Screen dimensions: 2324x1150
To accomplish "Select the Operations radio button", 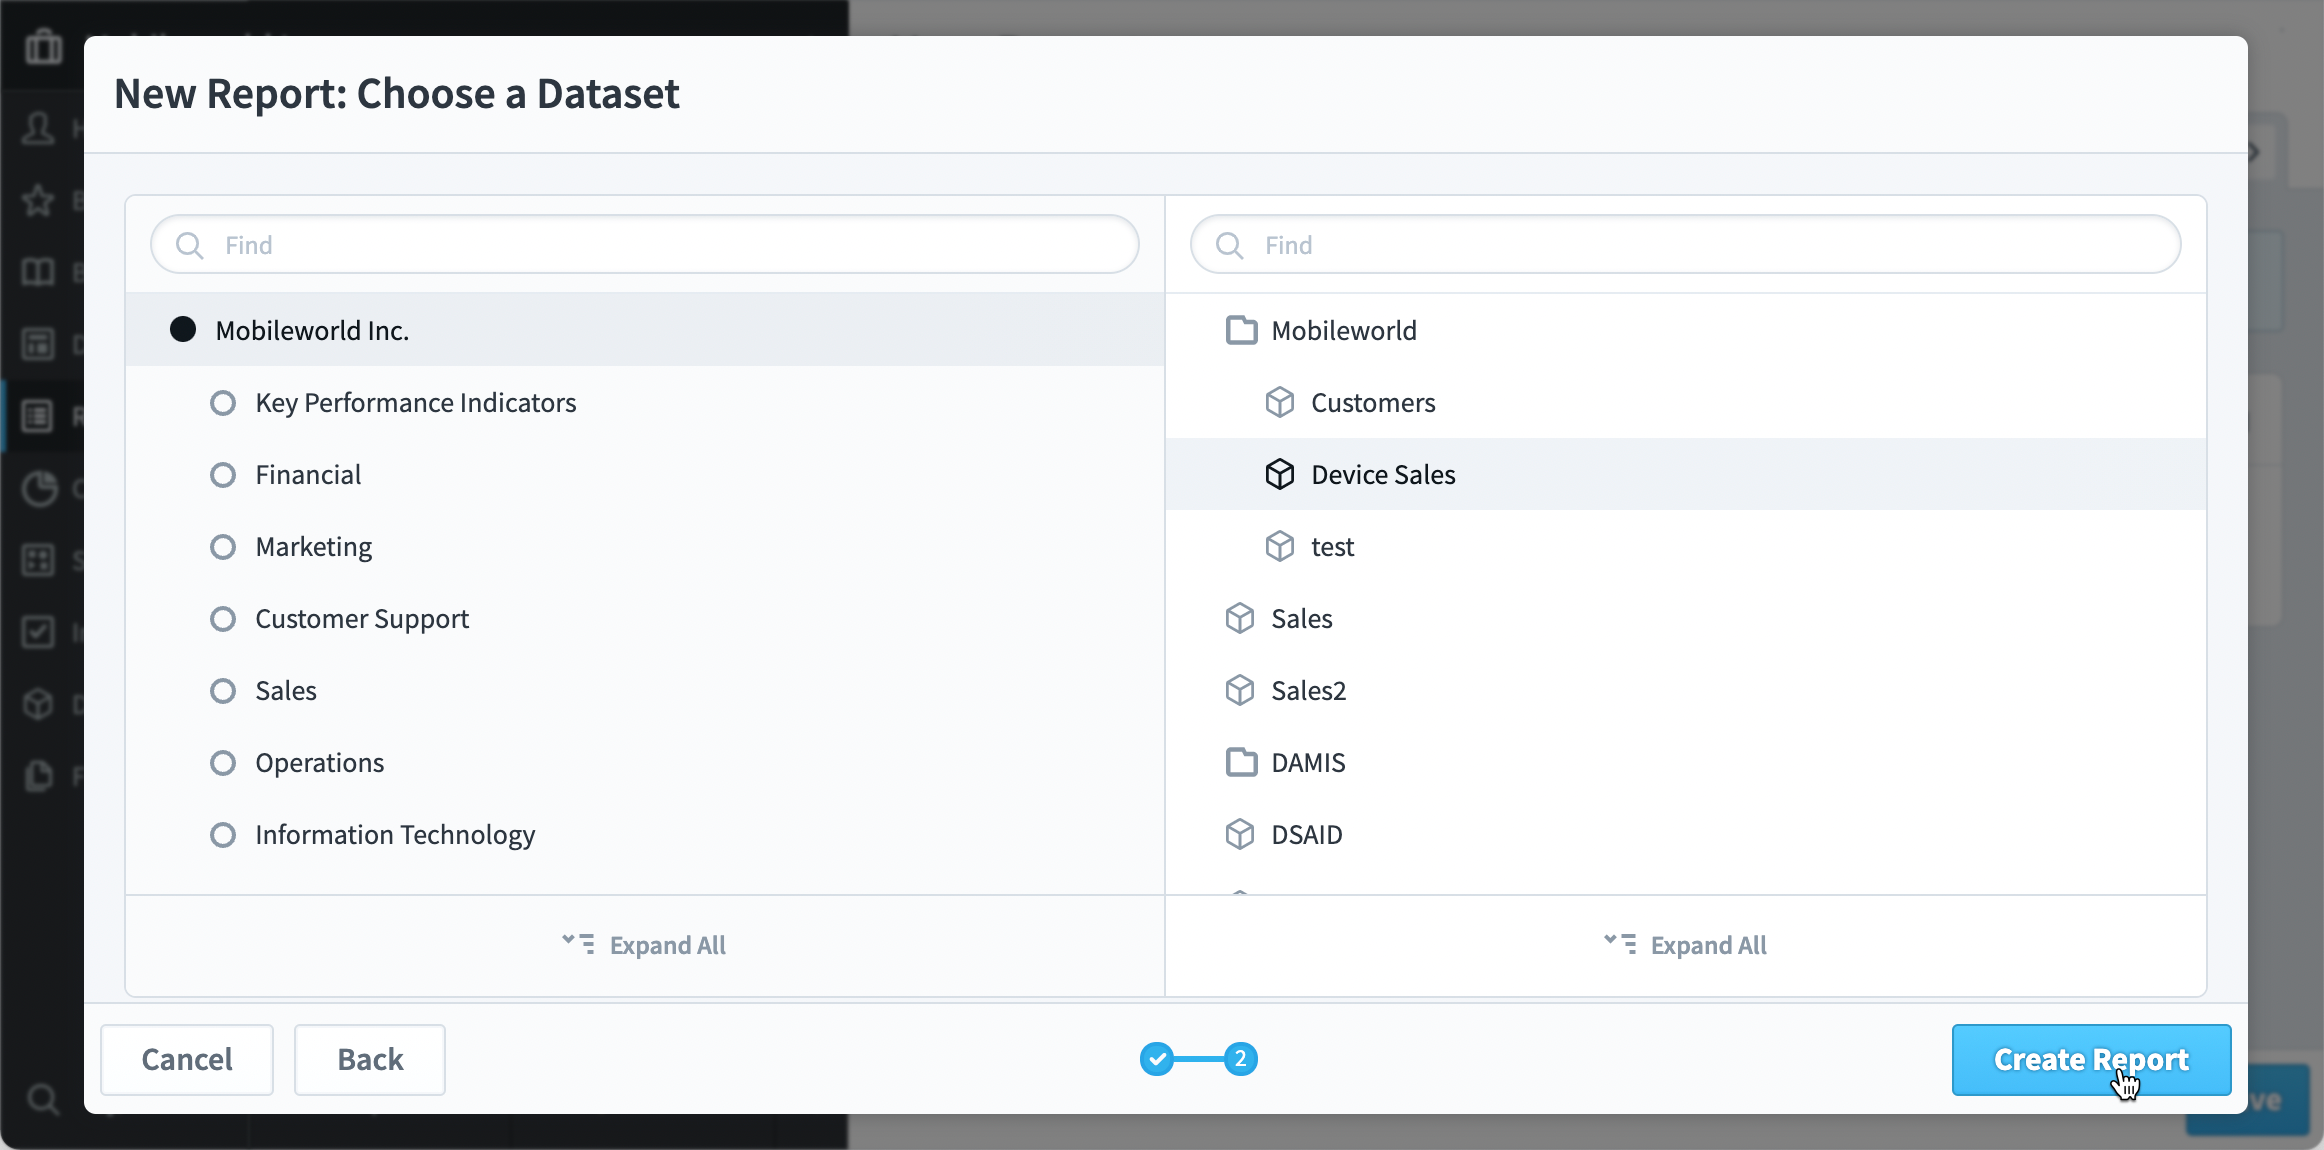I will pyautogui.click(x=223, y=763).
